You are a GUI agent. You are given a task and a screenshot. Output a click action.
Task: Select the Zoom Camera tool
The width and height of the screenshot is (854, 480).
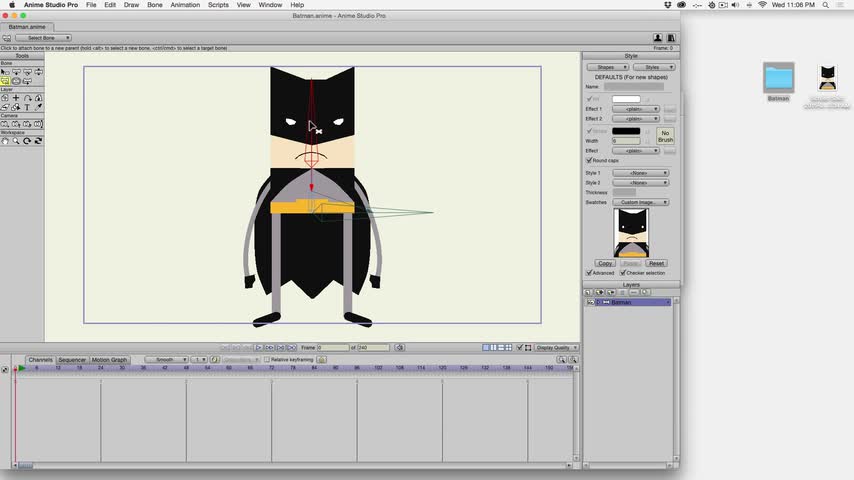coord(16,124)
